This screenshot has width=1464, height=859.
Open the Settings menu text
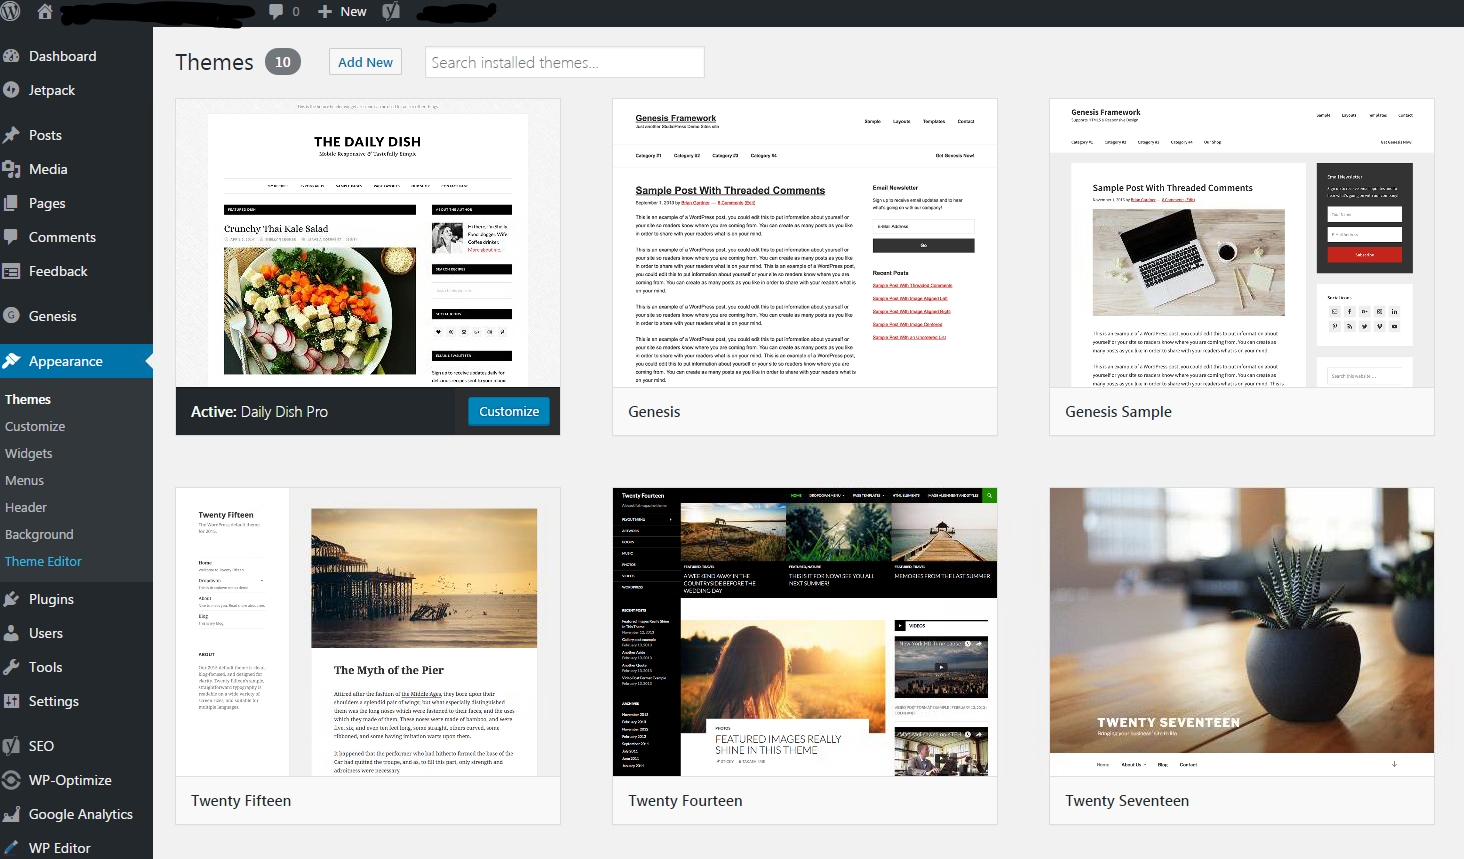[54, 701]
